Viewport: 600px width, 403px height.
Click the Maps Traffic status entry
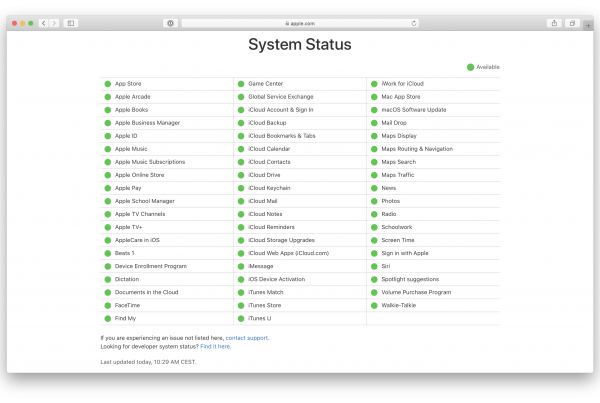coord(398,175)
